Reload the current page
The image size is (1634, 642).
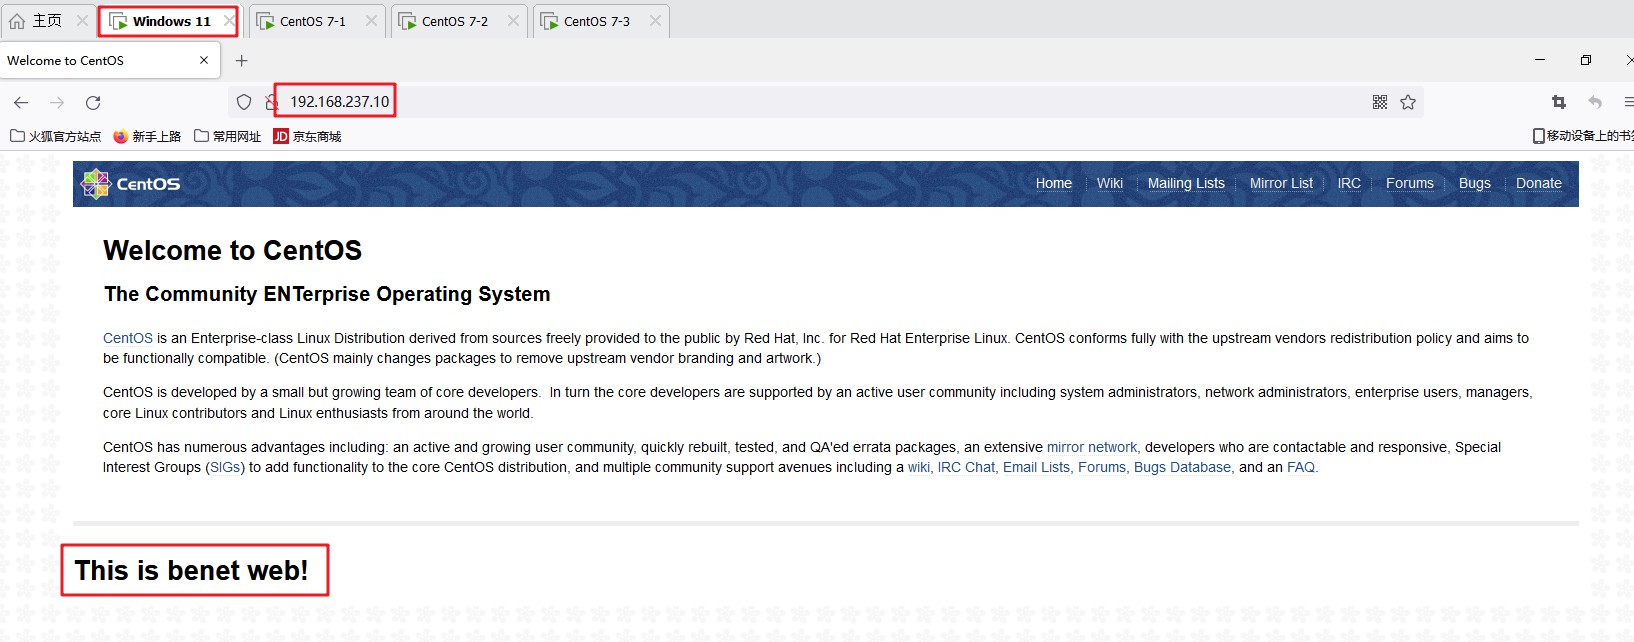click(x=93, y=102)
